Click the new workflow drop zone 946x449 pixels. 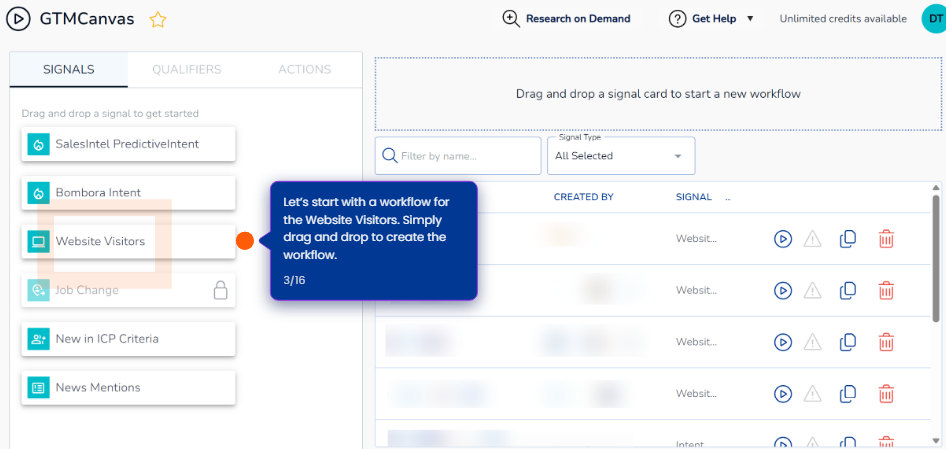pos(658,94)
